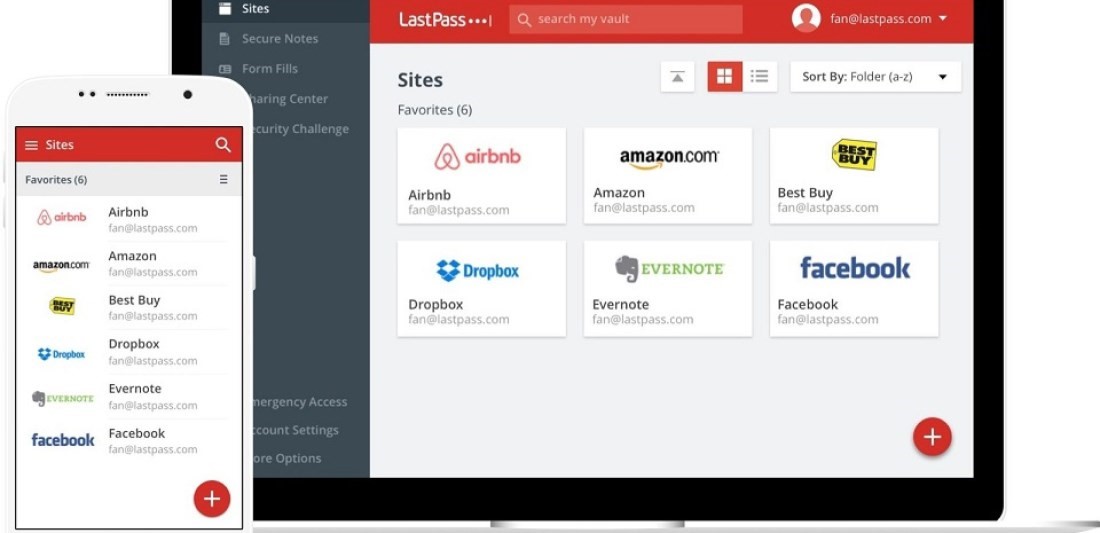
Task: Select the Dropbox entry text on phone
Action: [153, 351]
